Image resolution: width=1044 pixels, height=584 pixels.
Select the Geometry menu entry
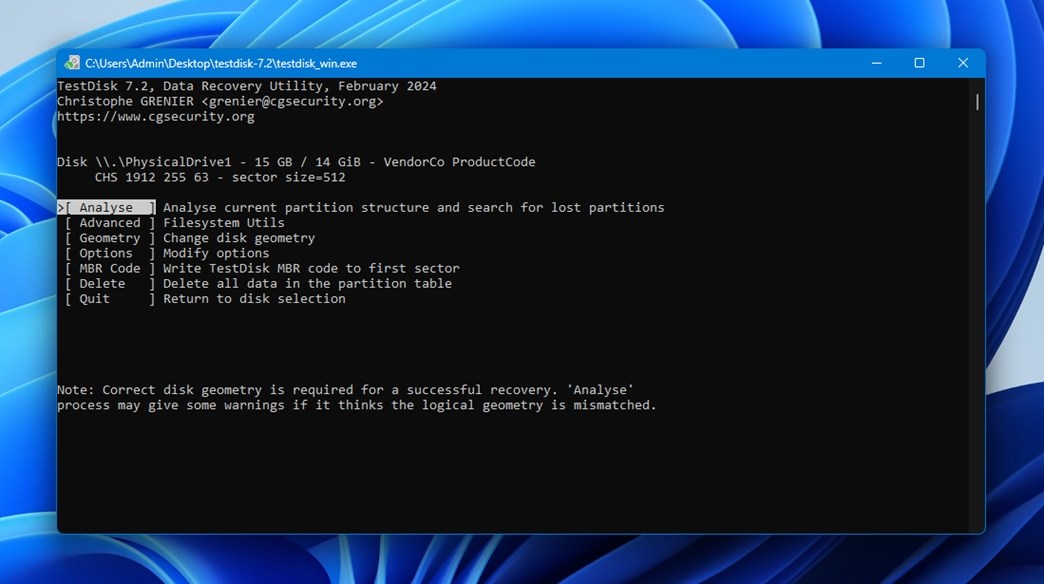[x=110, y=238]
